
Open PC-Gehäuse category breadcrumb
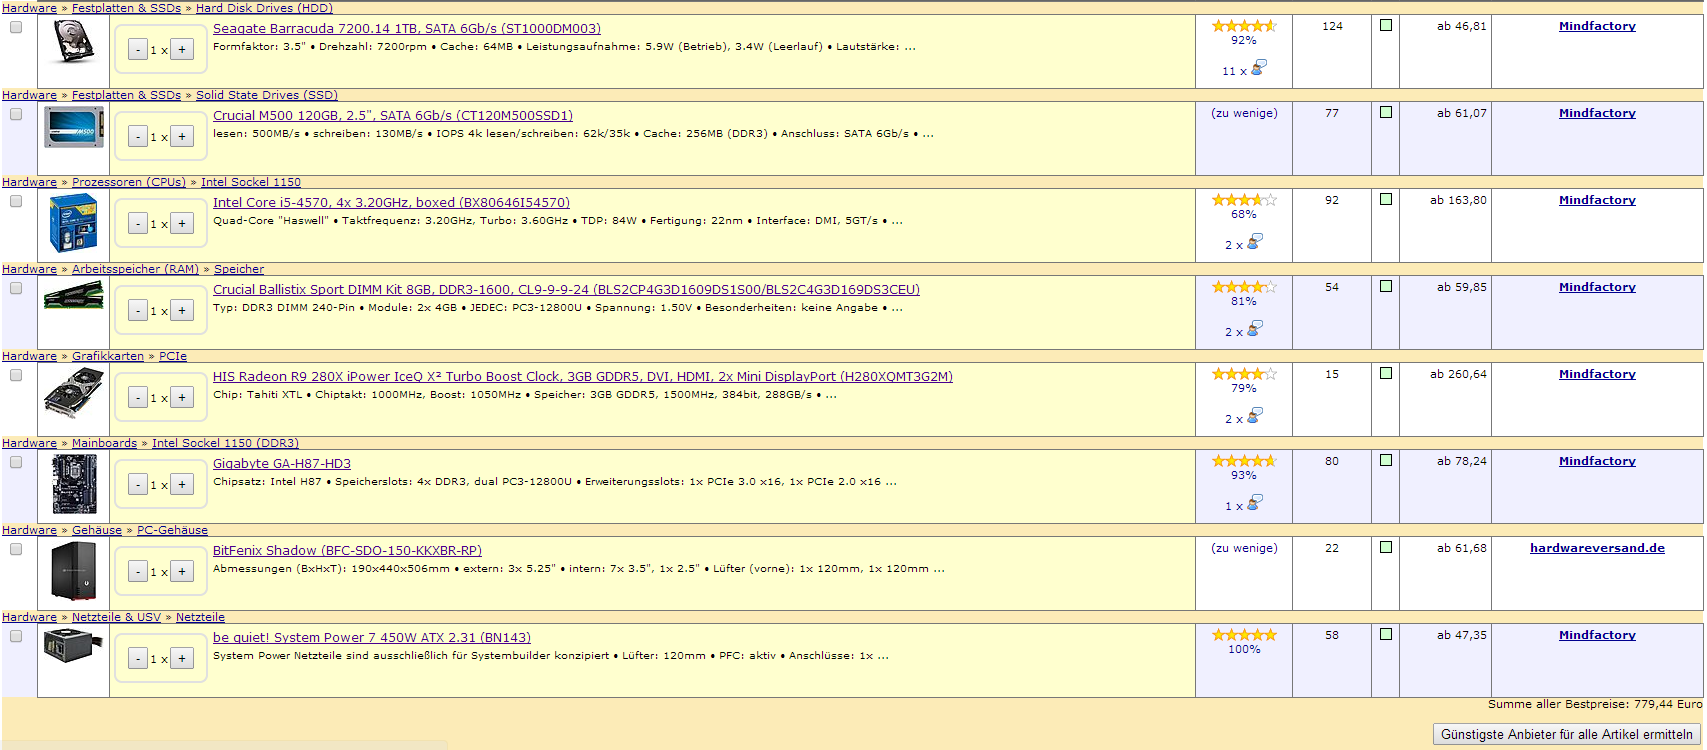coord(172,530)
